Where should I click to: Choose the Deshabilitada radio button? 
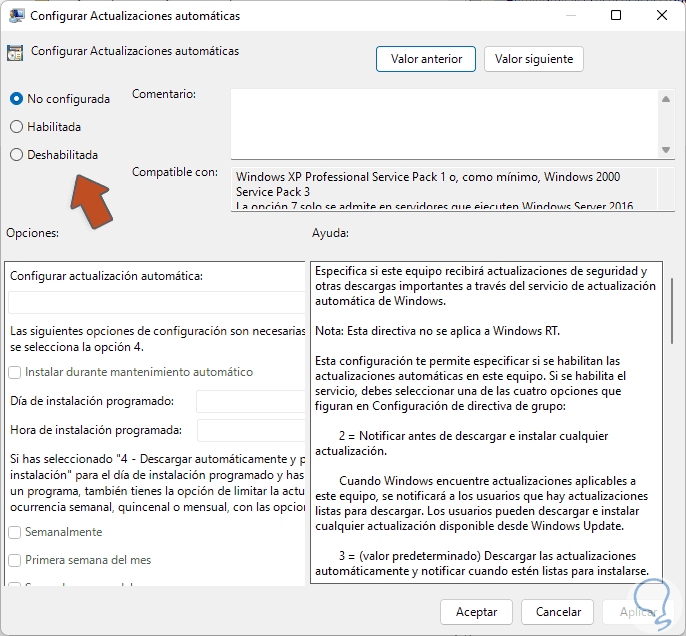coord(16,155)
